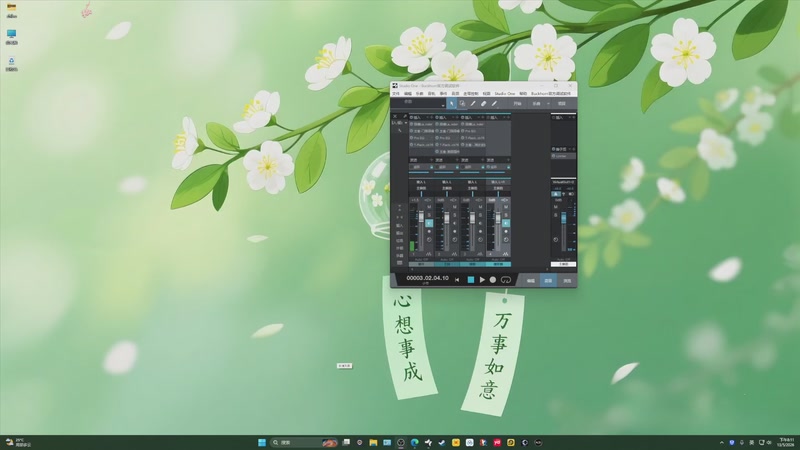The image size is (800, 450).
Task: Select the Range tool icon
Action: pyautogui.click(x=462, y=104)
